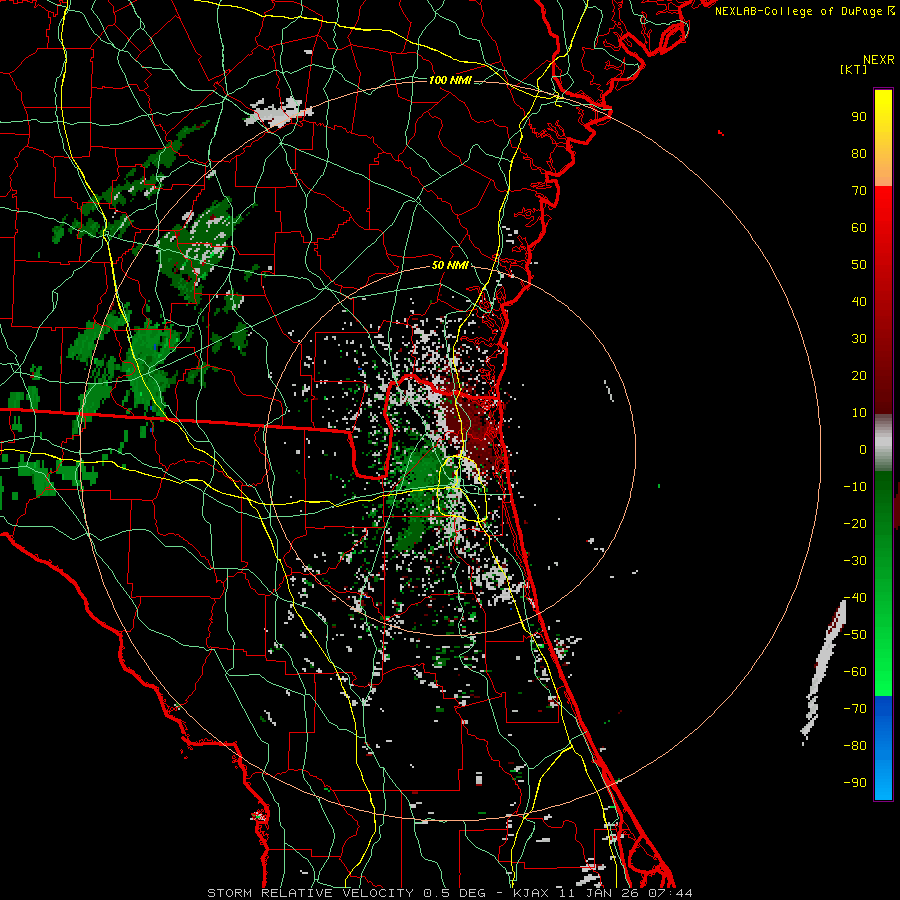
Task: Click the gray zero-velocity segment of color bar
Action: point(883,442)
